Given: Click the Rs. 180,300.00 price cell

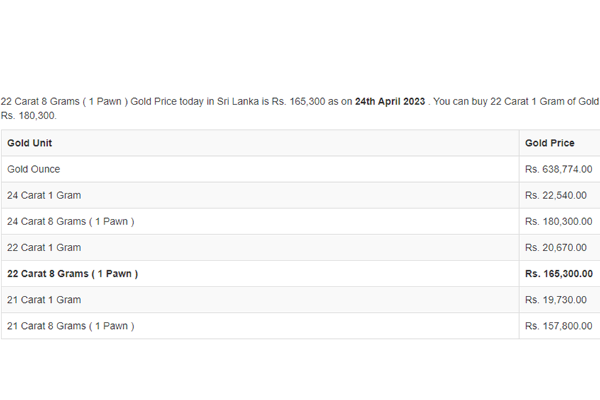Looking at the screenshot, I should click(558, 222).
